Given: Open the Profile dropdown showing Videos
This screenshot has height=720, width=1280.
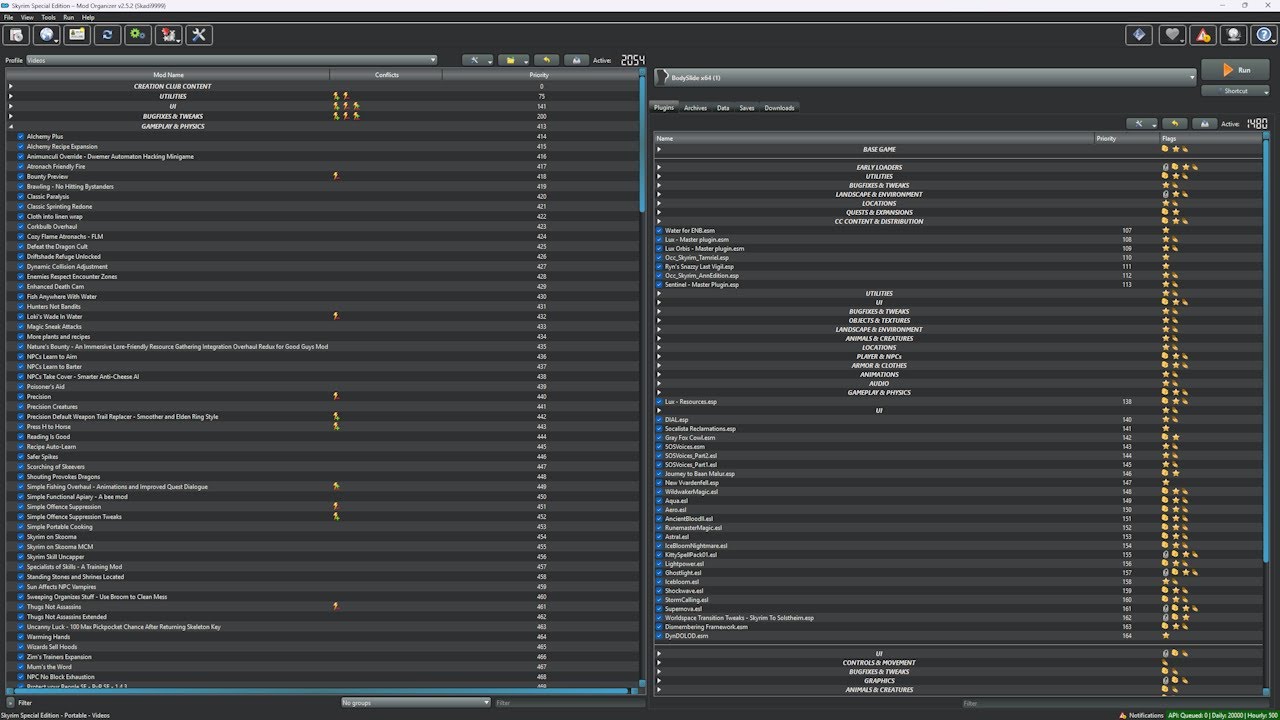Looking at the screenshot, I should tap(231, 60).
